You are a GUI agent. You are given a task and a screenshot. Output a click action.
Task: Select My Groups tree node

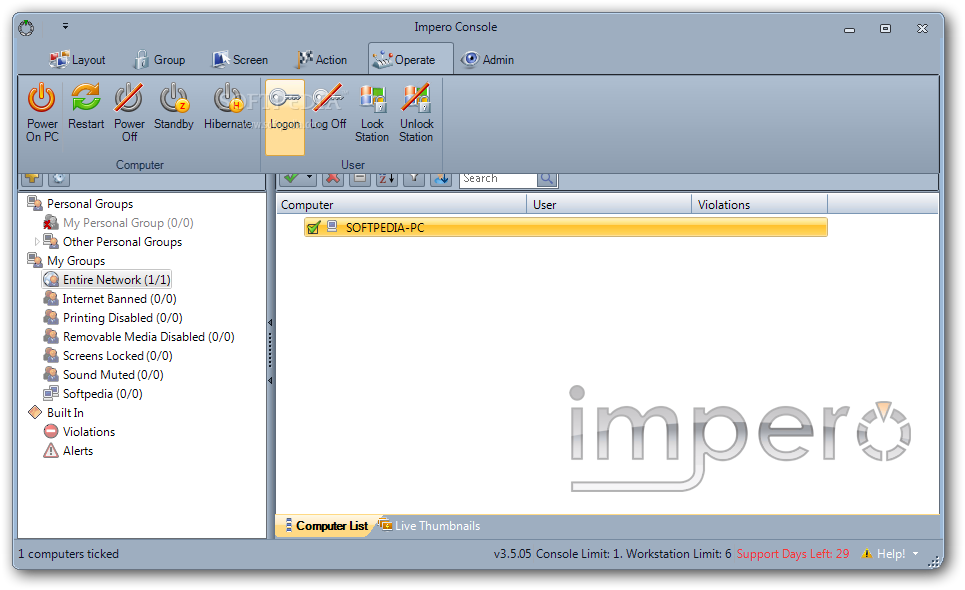click(76, 261)
